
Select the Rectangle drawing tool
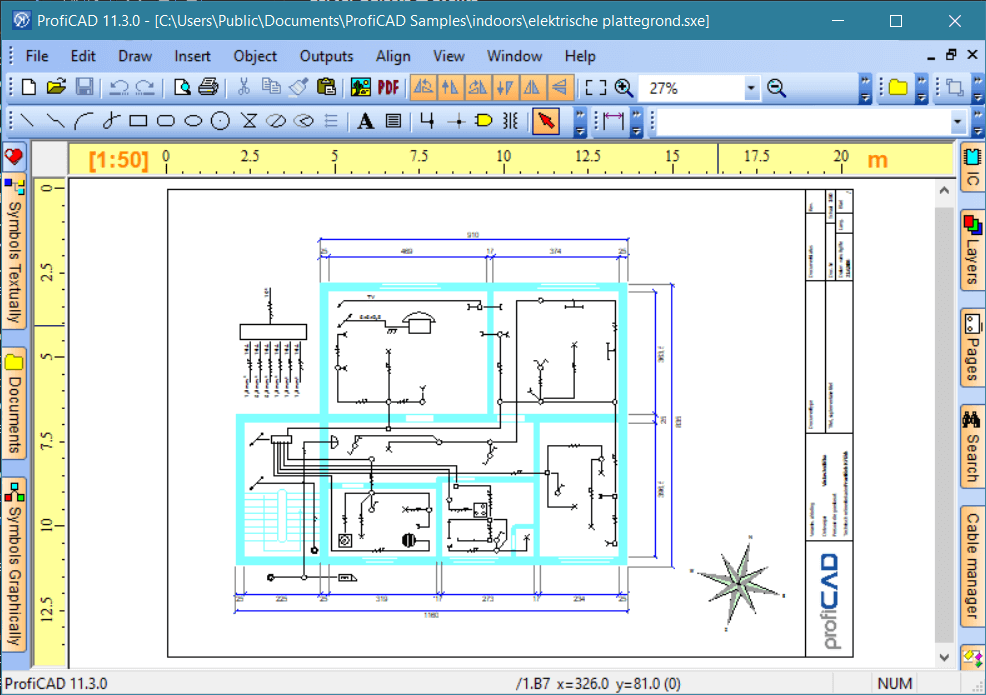click(x=138, y=121)
